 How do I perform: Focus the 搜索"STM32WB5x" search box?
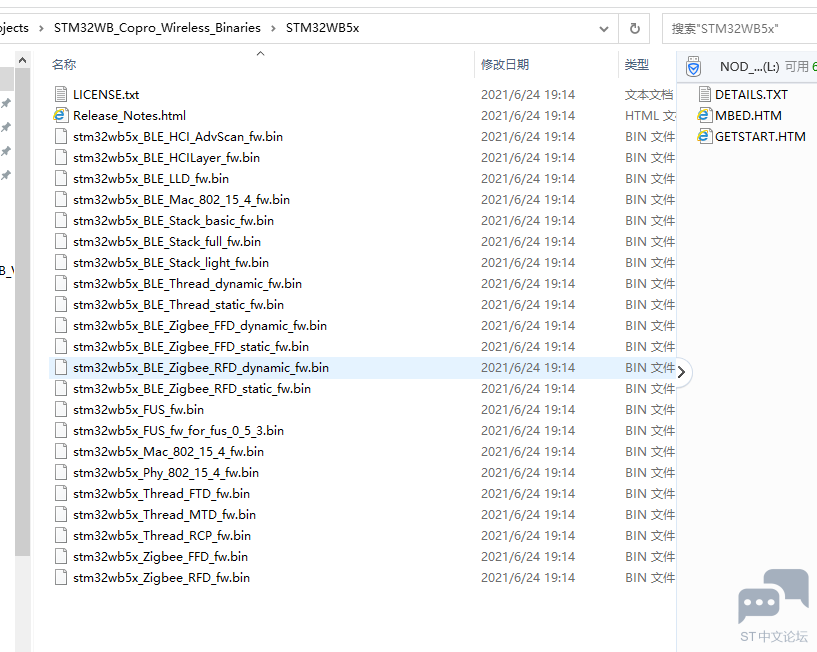[x=740, y=28]
